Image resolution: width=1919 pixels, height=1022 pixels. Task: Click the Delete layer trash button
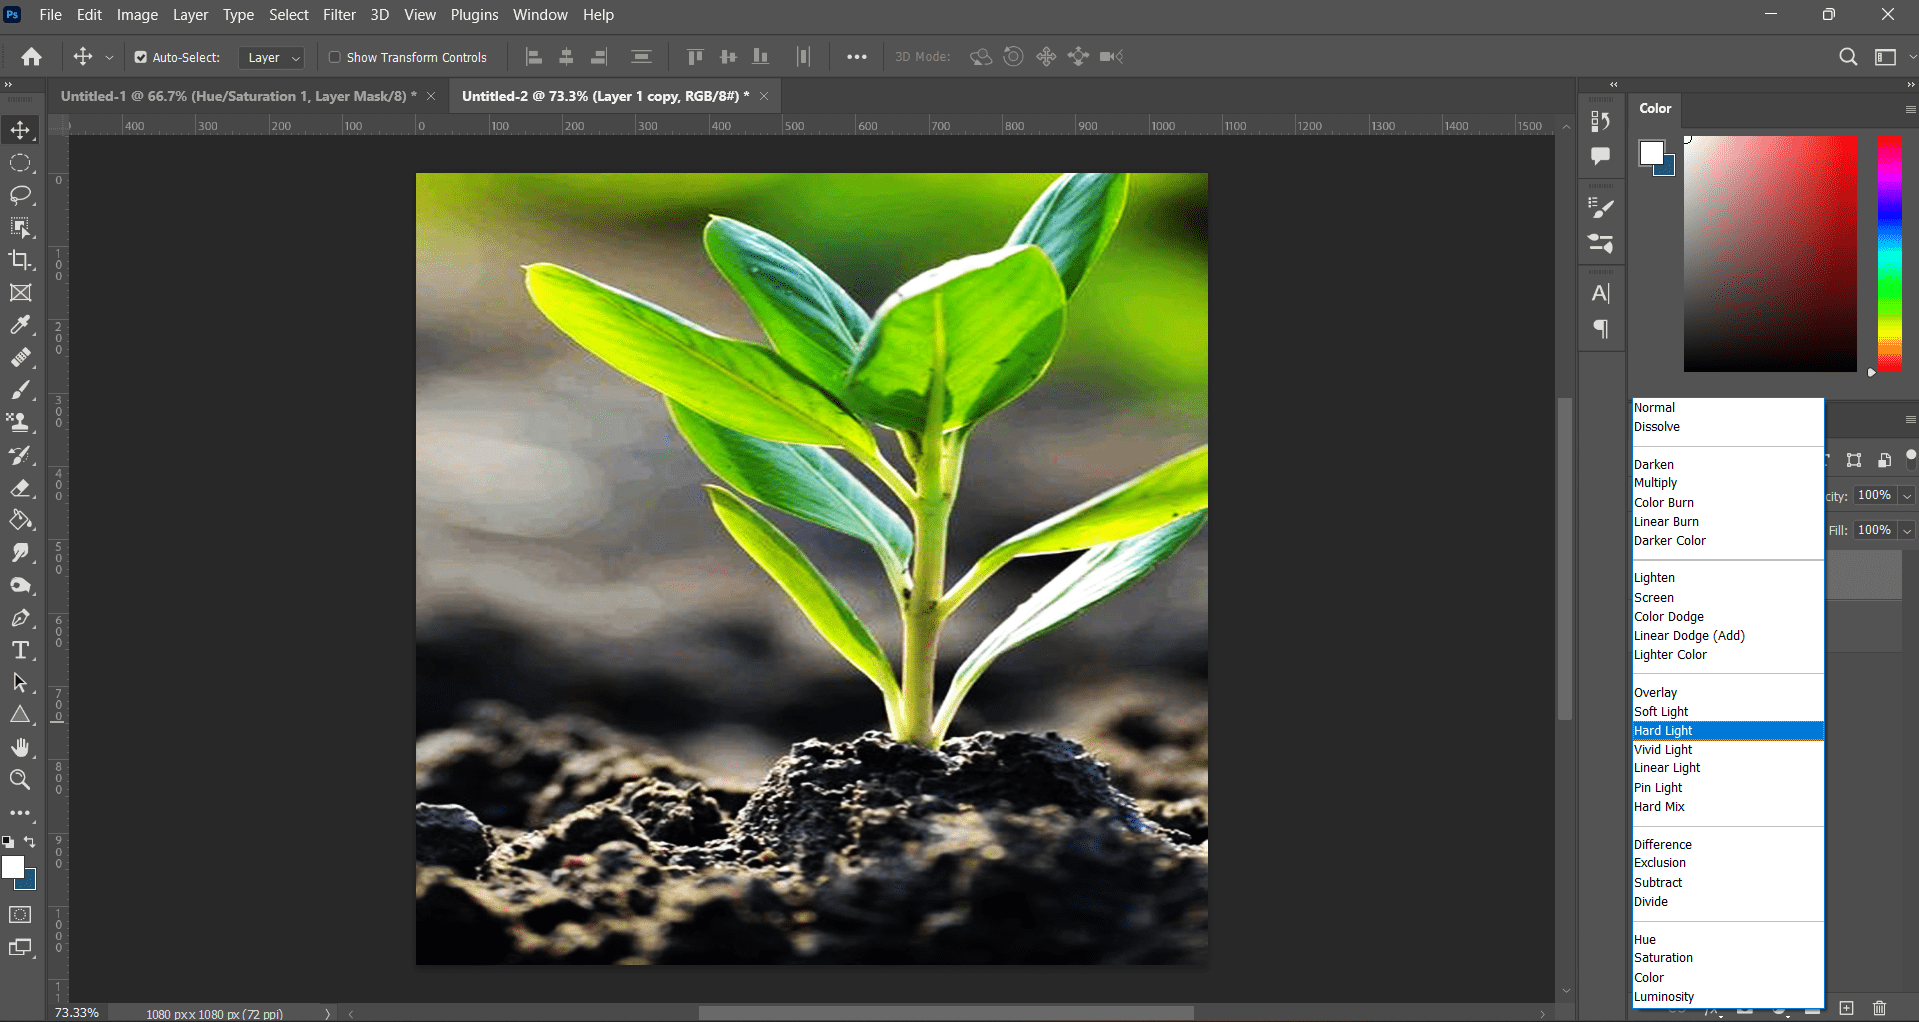pos(1877,1008)
